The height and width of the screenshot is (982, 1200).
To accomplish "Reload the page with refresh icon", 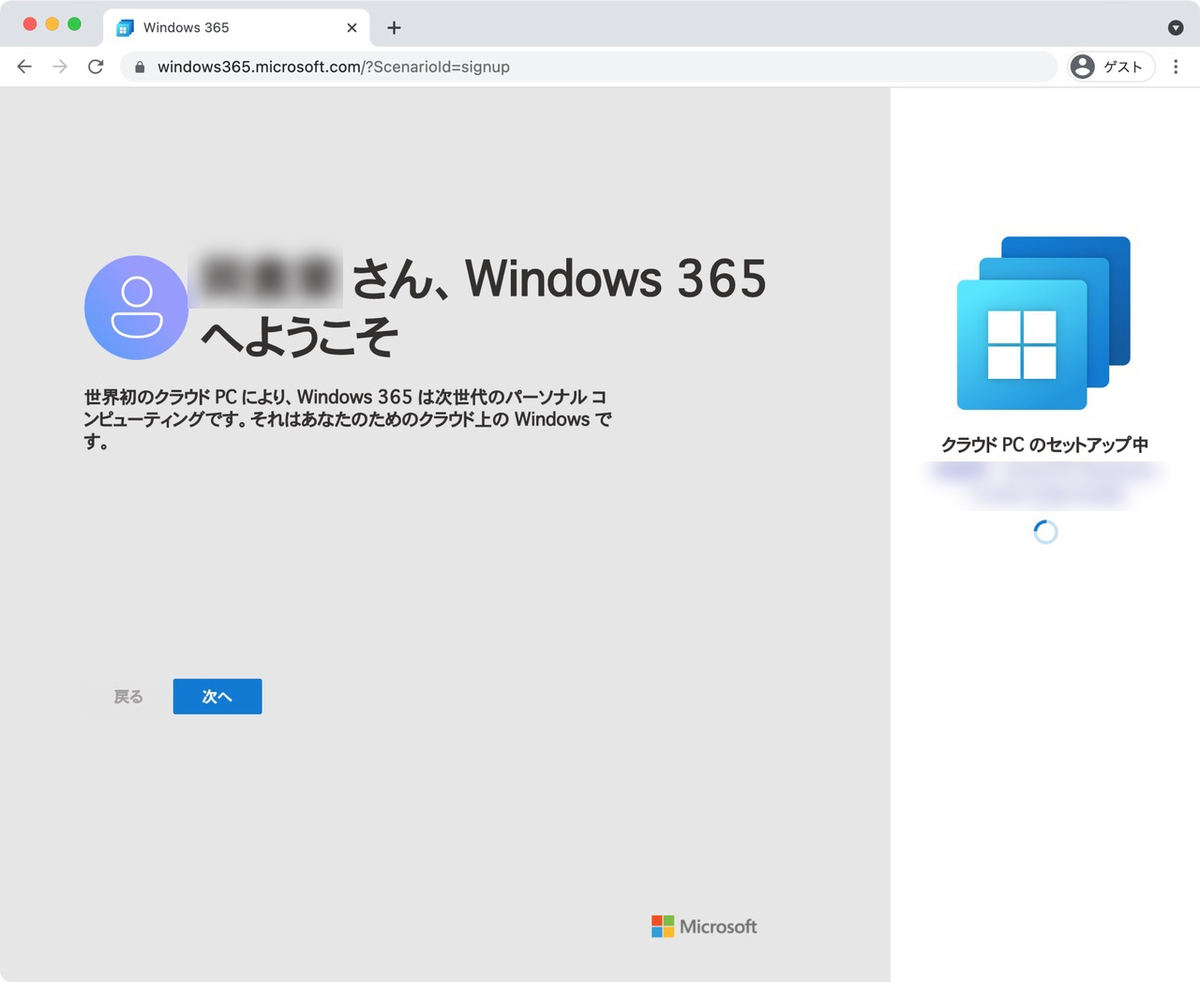I will pyautogui.click(x=95, y=67).
